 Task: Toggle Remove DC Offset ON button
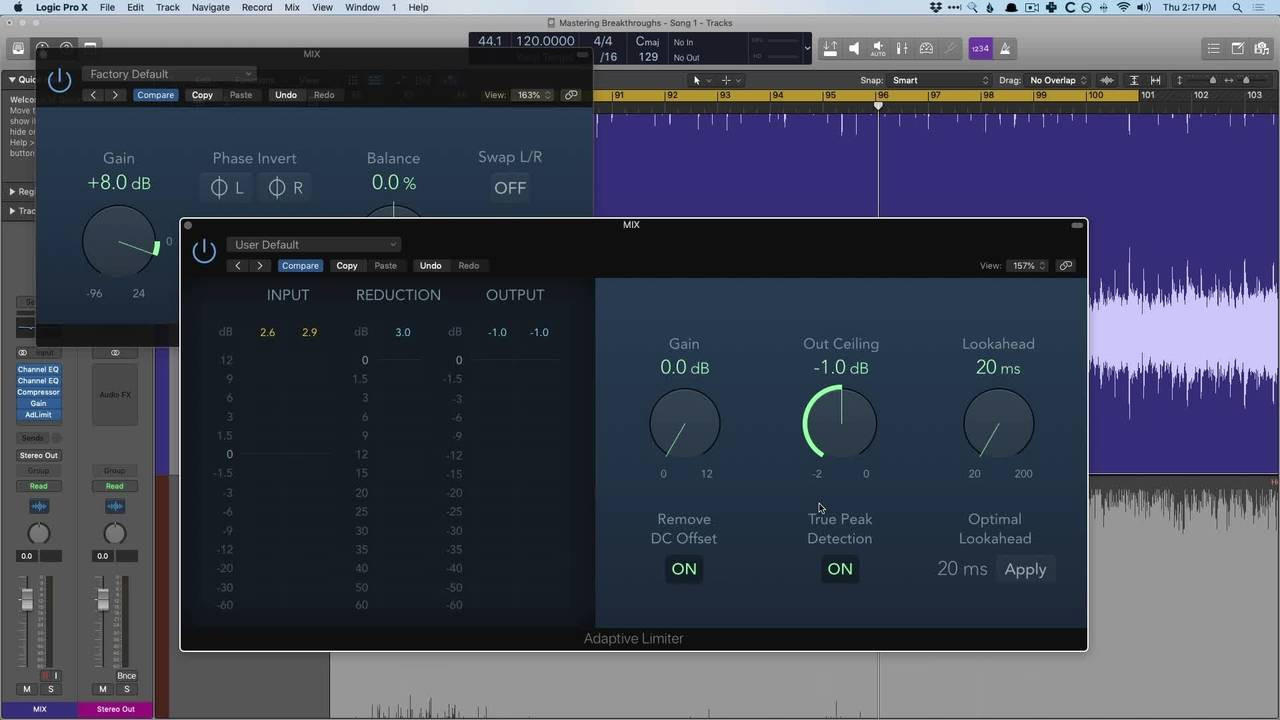click(x=684, y=569)
